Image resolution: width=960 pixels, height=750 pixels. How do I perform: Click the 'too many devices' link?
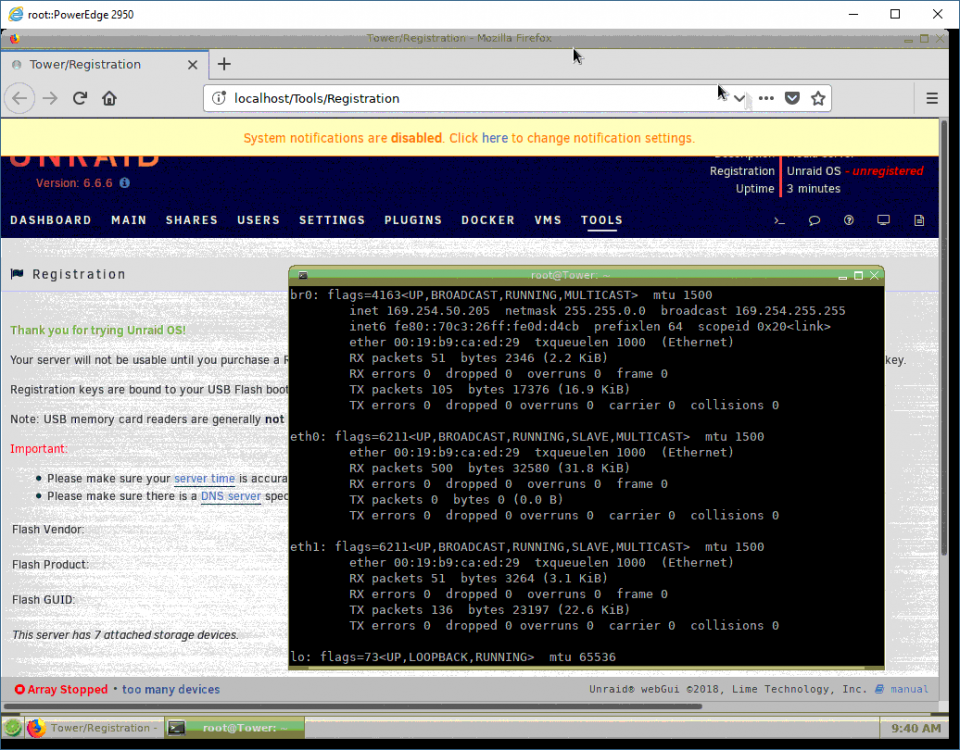pyautogui.click(x=171, y=689)
